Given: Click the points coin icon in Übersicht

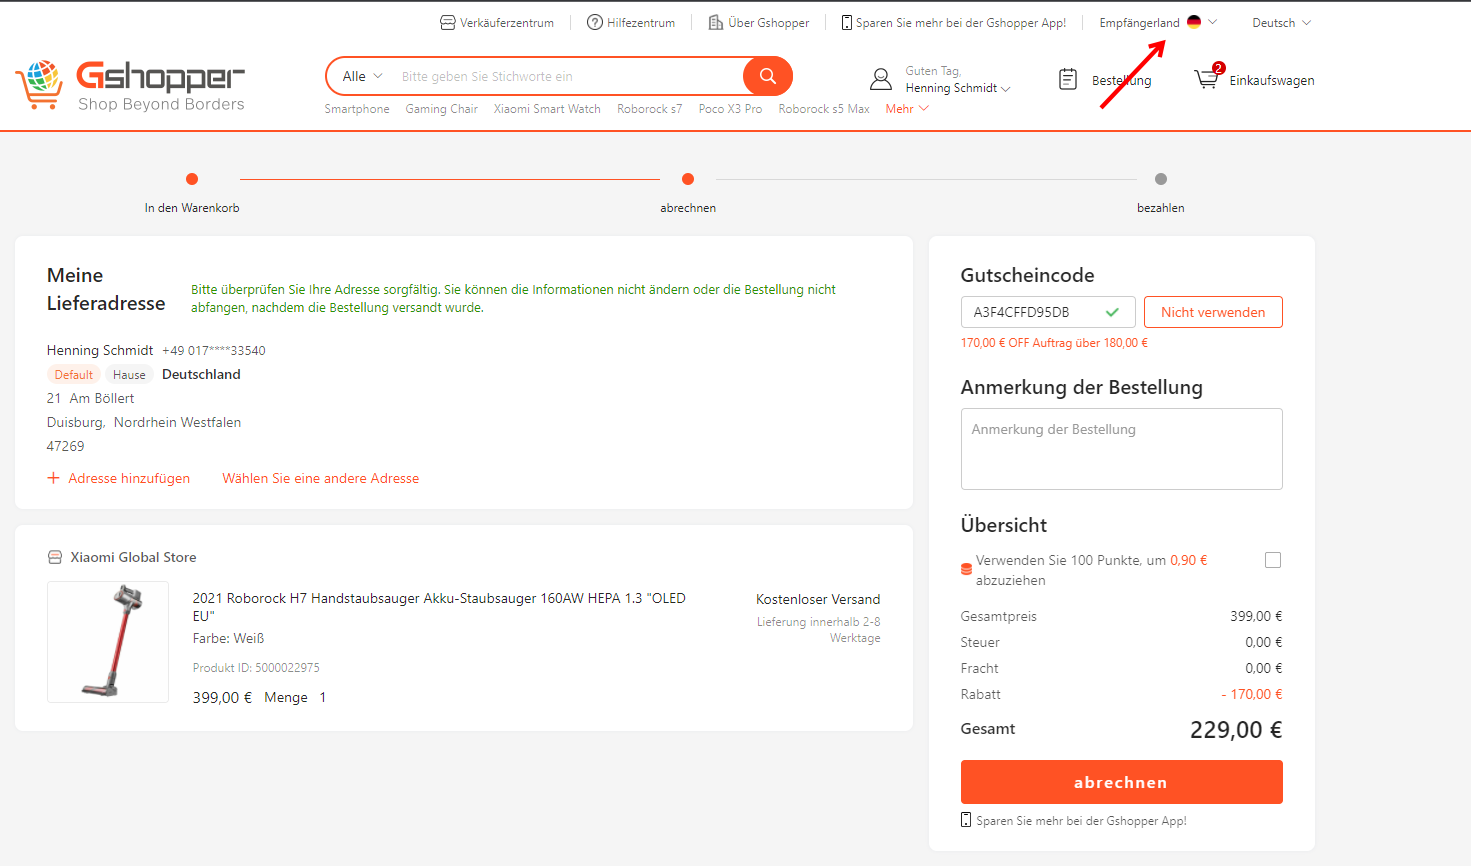Looking at the screenshot, I should [x=966, y=569].
